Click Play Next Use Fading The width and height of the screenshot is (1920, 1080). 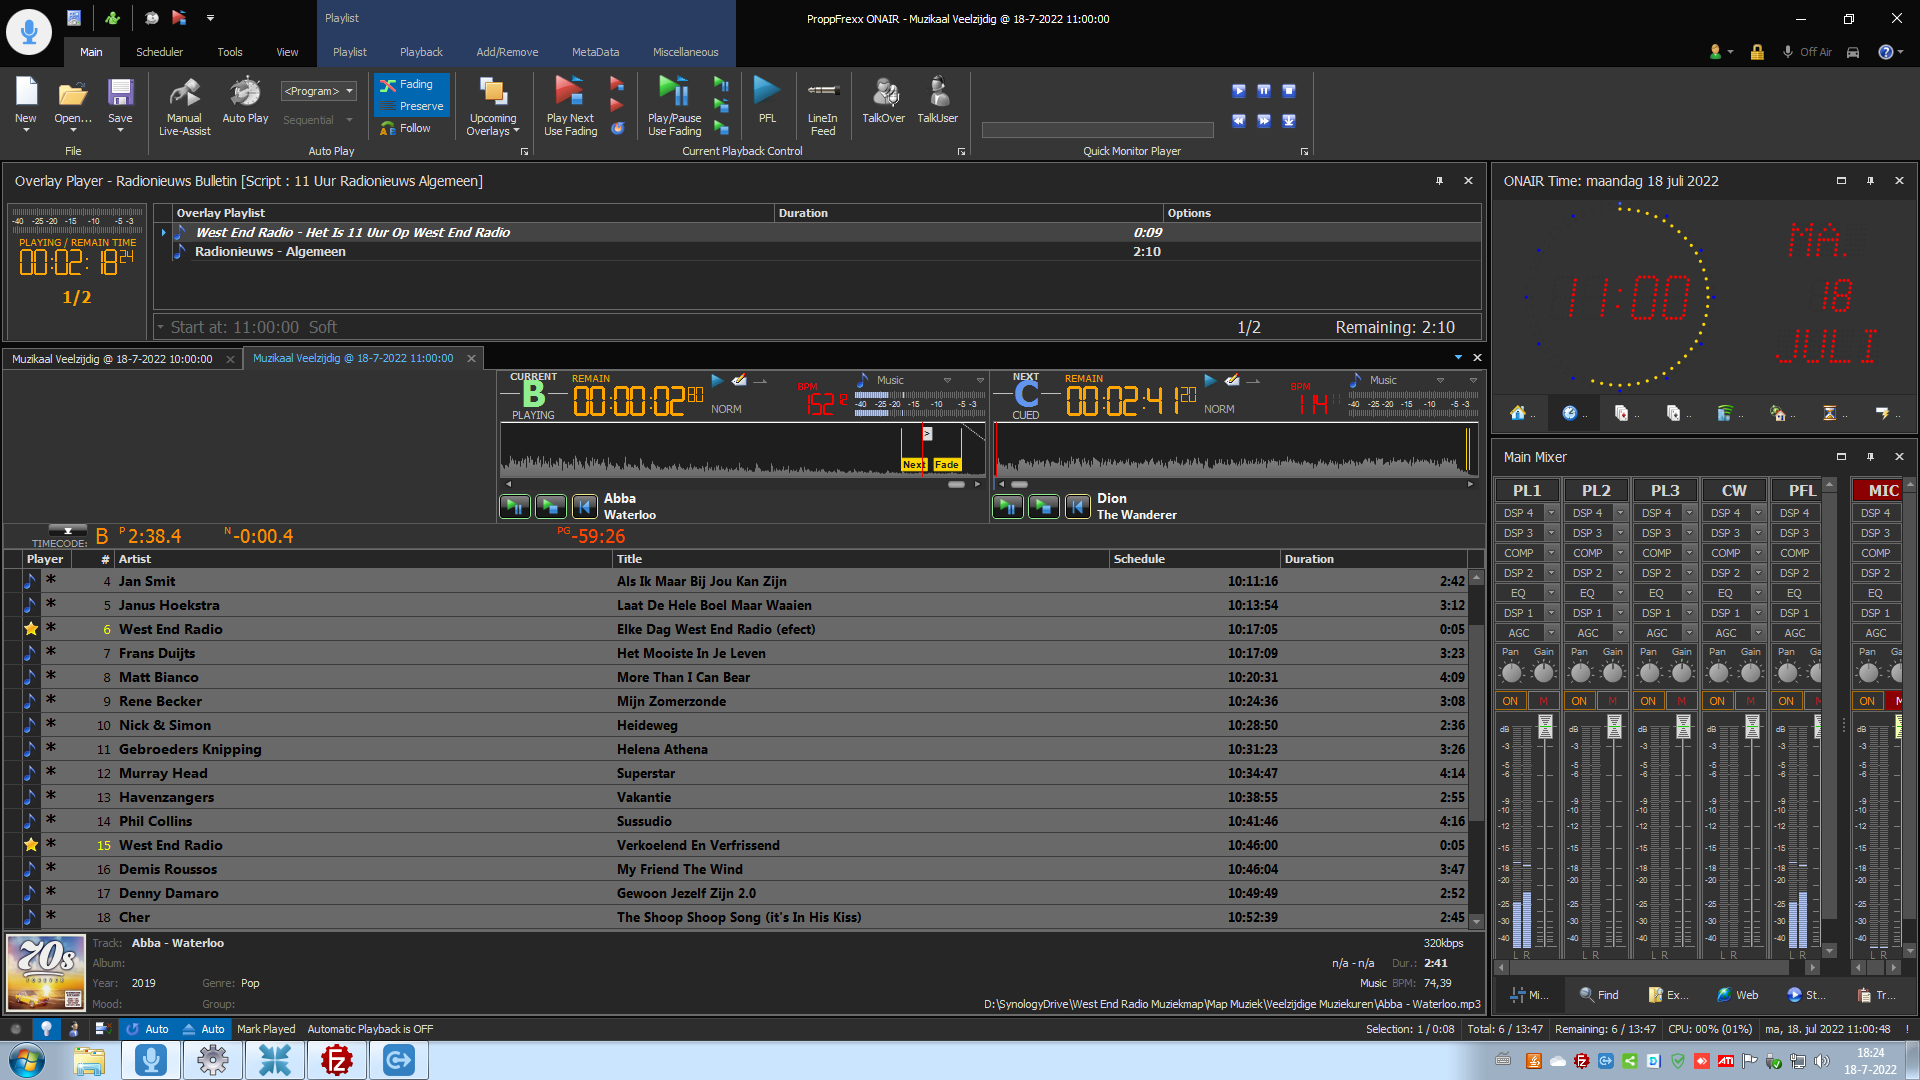point(570,106)
